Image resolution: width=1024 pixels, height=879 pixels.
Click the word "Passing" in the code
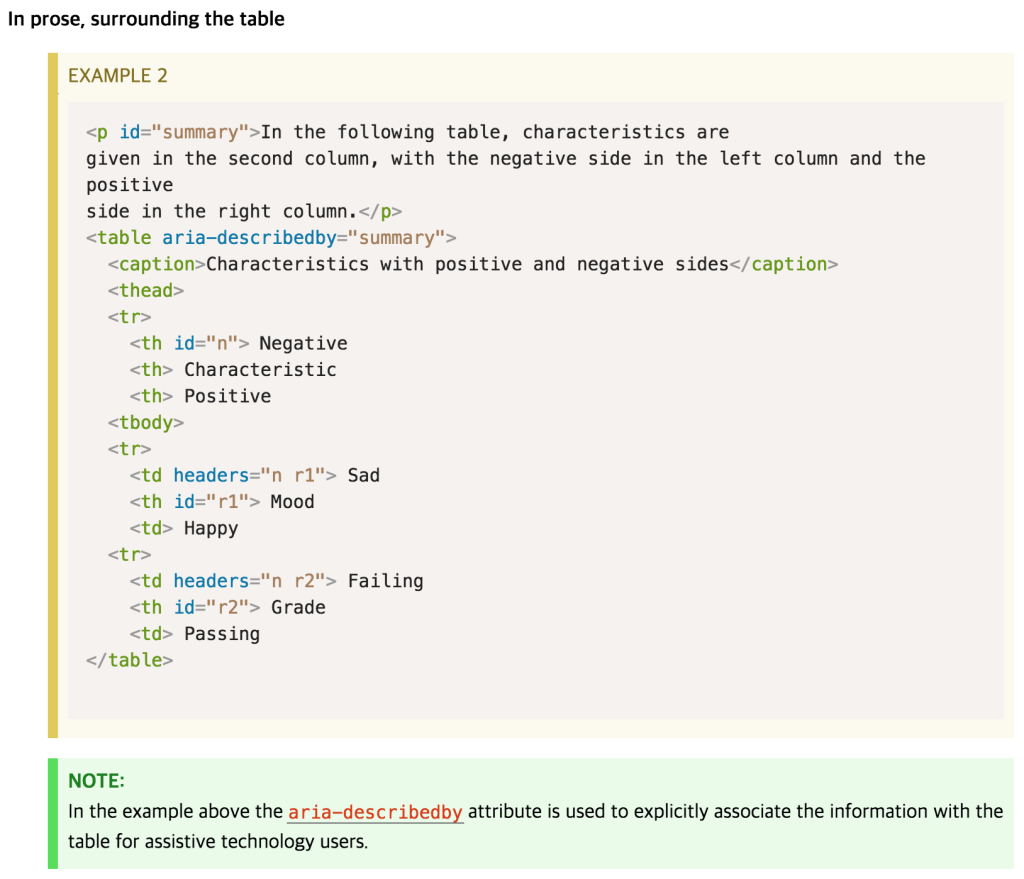[x=222, y=634]
